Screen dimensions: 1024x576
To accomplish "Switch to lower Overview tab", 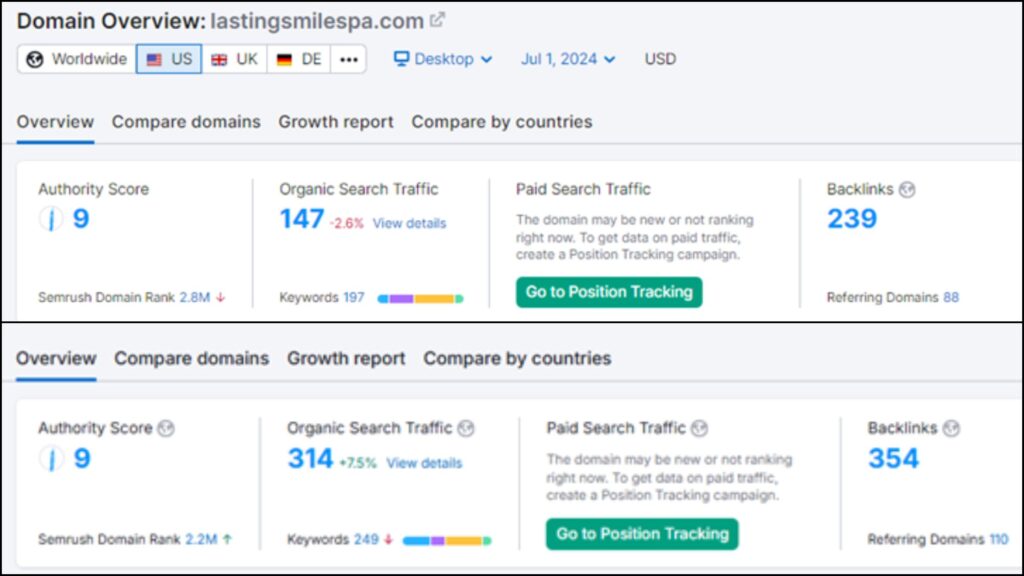I will coord(56,359).
